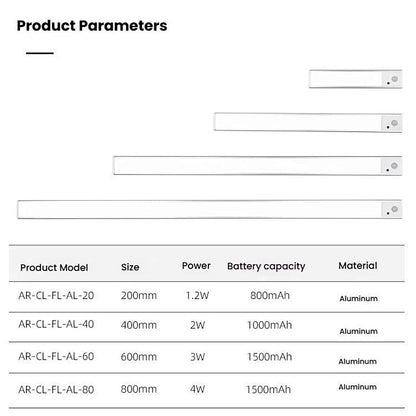Click the Product Parameters heading
This screenshot has height=416, width=416.
pos(92,26)
